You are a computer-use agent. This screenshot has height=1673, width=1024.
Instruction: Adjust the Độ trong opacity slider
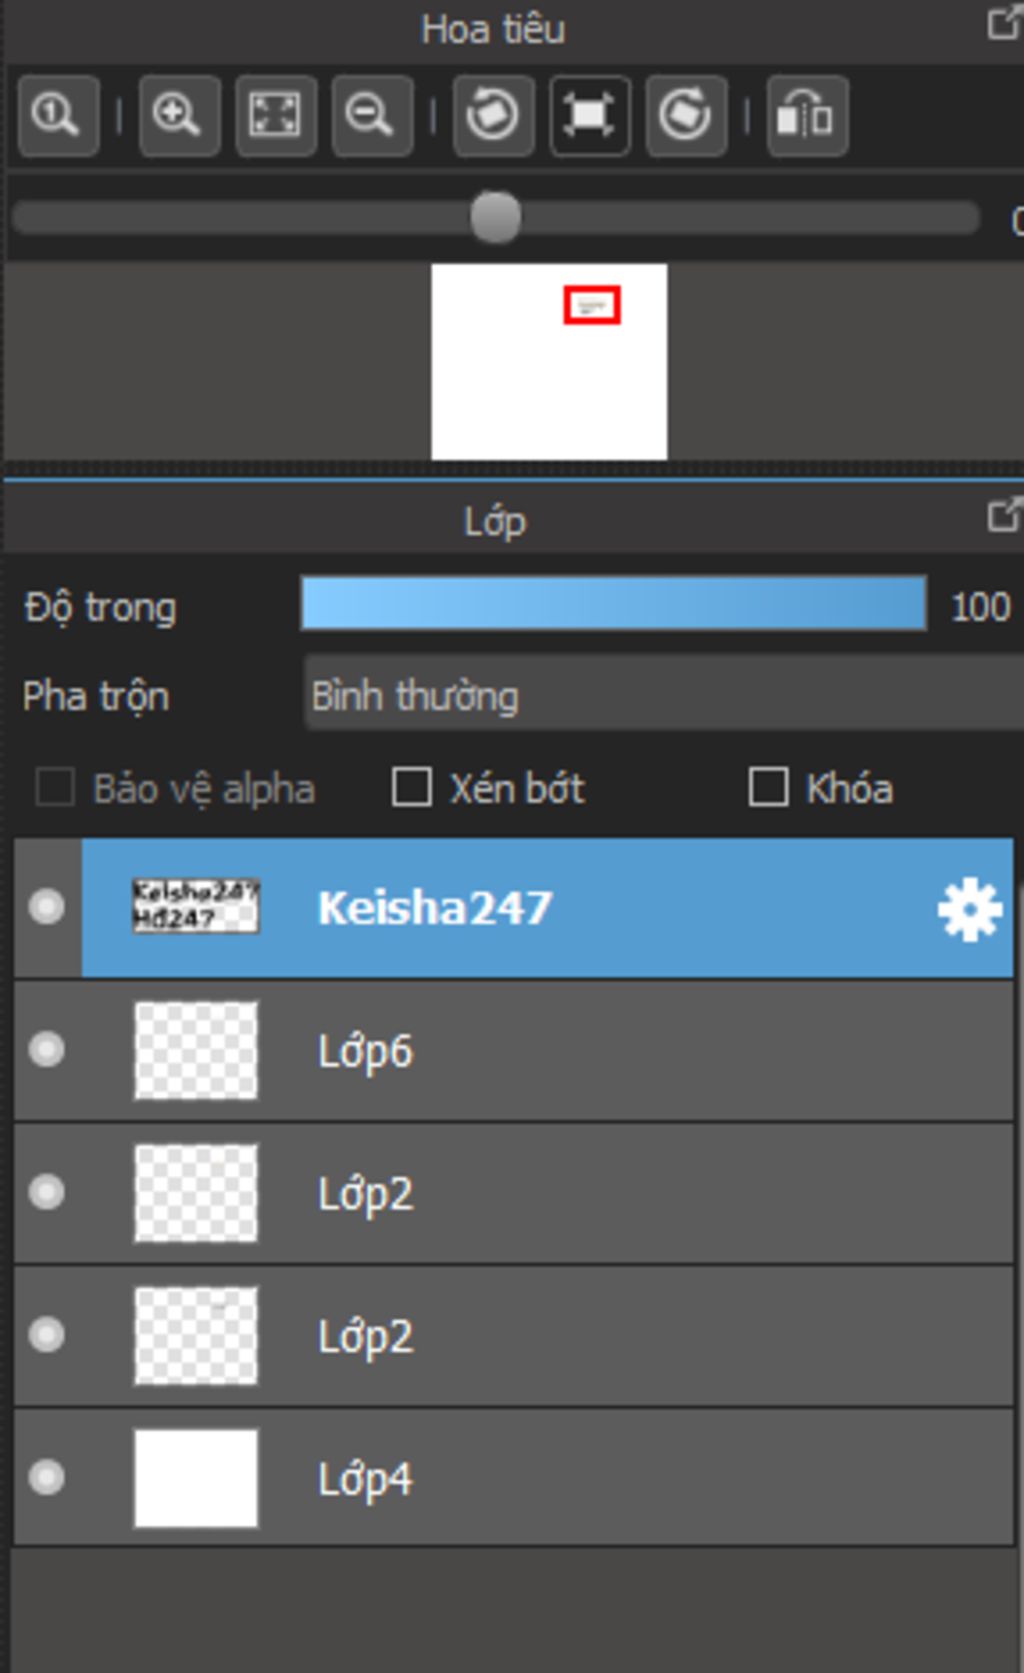[x=612, y=603]
